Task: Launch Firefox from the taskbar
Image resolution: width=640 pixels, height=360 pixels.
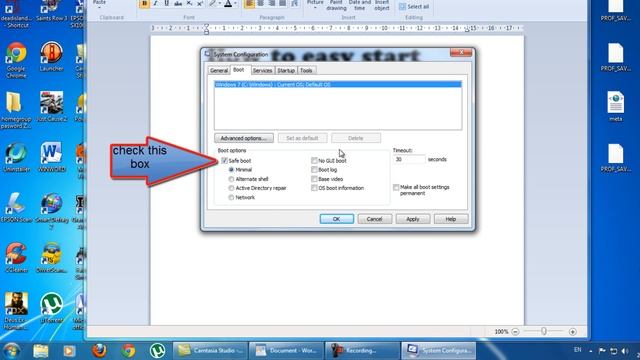Action: point(99,351)
